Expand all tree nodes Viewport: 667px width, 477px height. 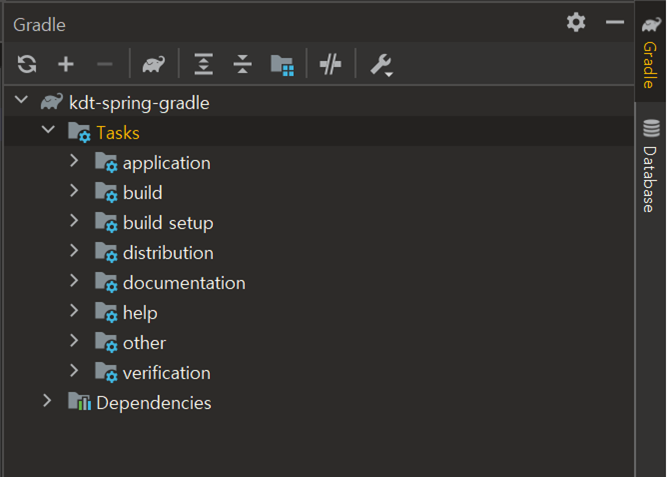tap(204, 64)
